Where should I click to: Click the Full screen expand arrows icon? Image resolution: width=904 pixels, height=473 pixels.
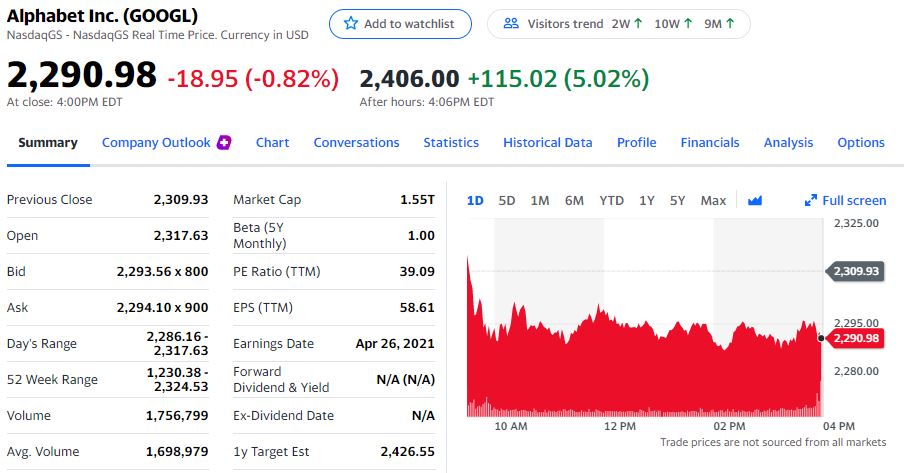(x=811, y=201)
